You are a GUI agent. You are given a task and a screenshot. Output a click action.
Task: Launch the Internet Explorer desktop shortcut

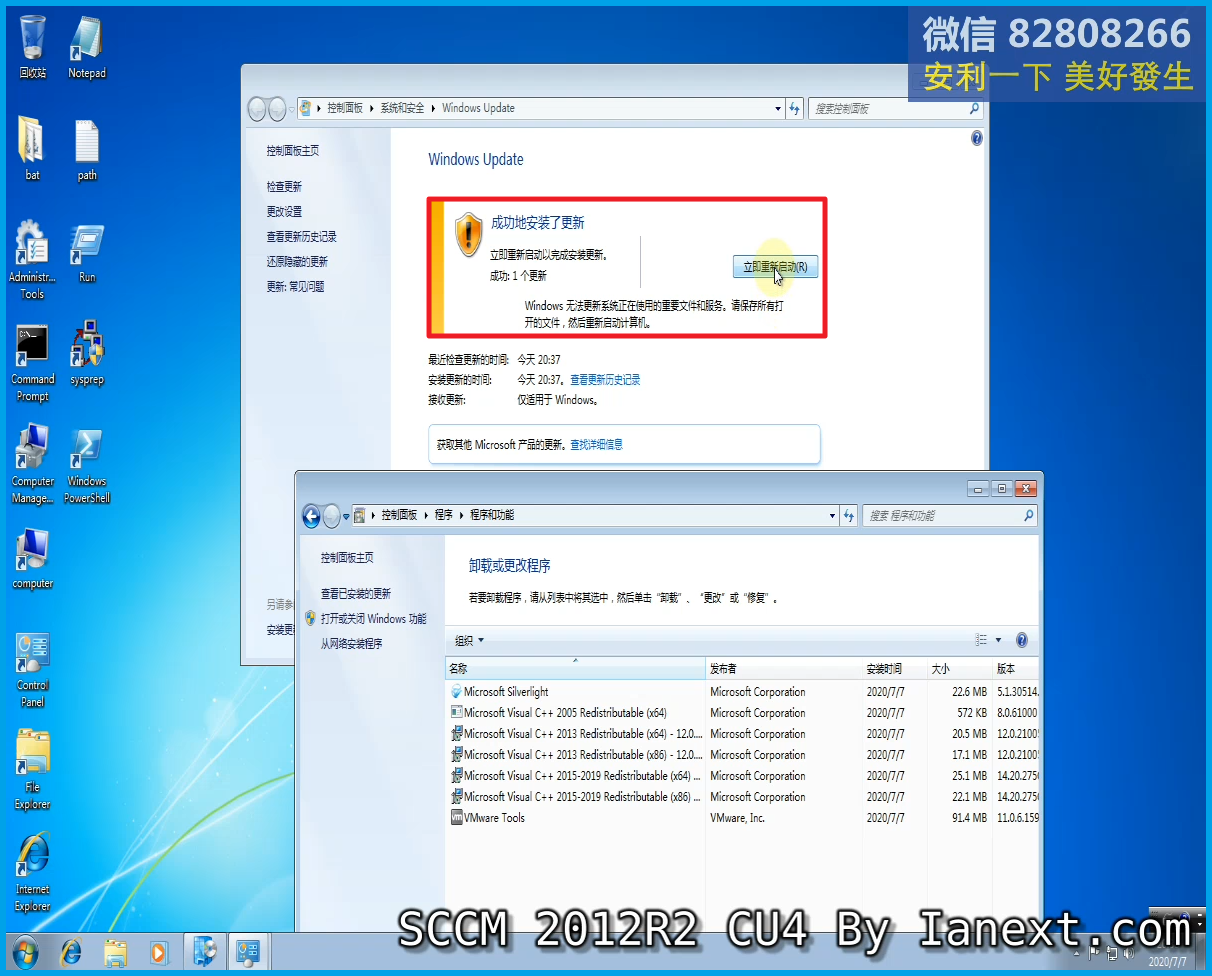pyautogui.click(x=32, y=873)
